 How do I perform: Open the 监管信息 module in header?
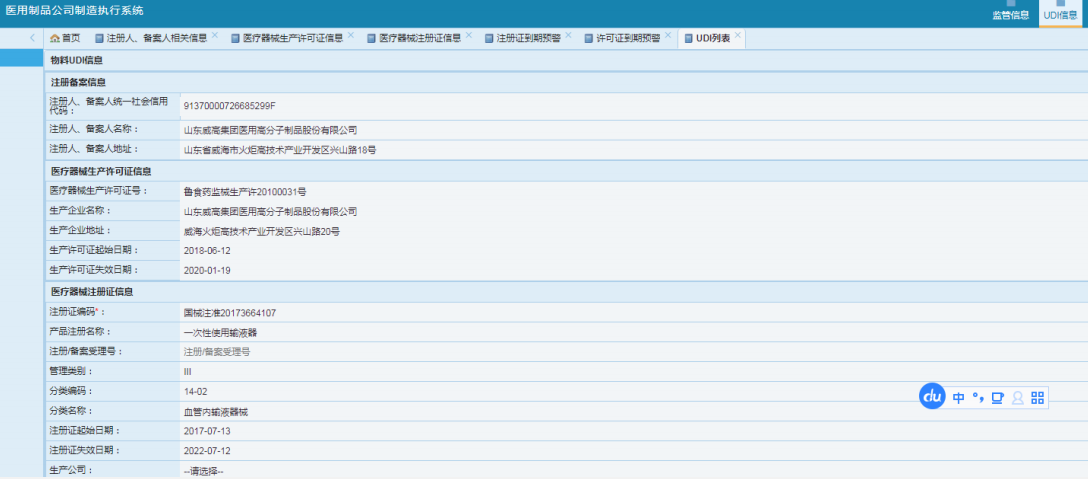pyautogui.click(x=1010, y=14)
